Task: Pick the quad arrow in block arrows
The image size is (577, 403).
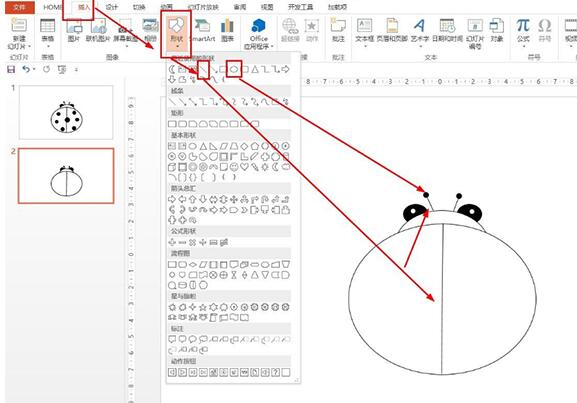Action: pyautogui.click(x=234, y=199)
